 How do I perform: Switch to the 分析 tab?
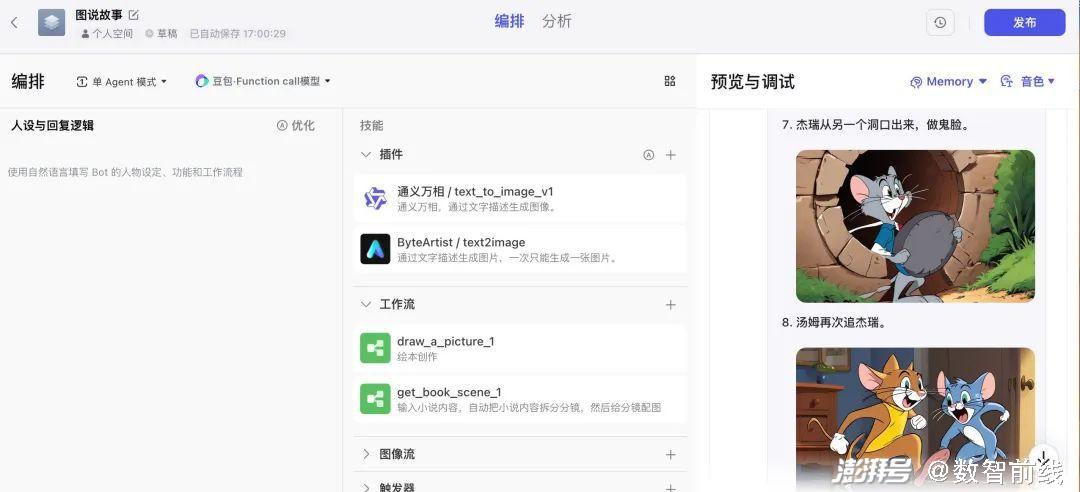point(557,21)
